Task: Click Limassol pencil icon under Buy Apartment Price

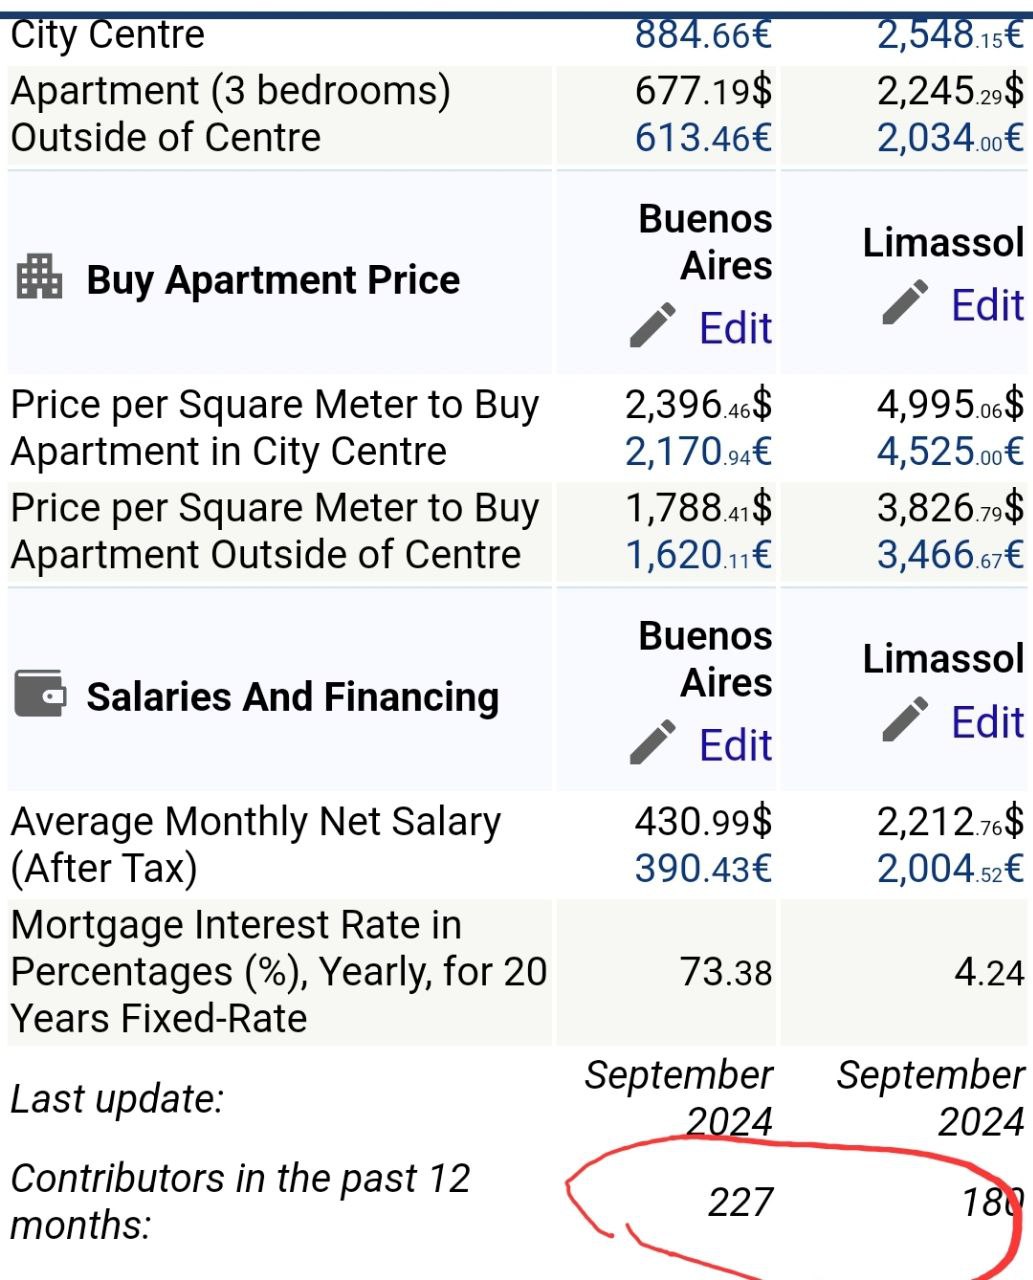Action: coord(904,304)
